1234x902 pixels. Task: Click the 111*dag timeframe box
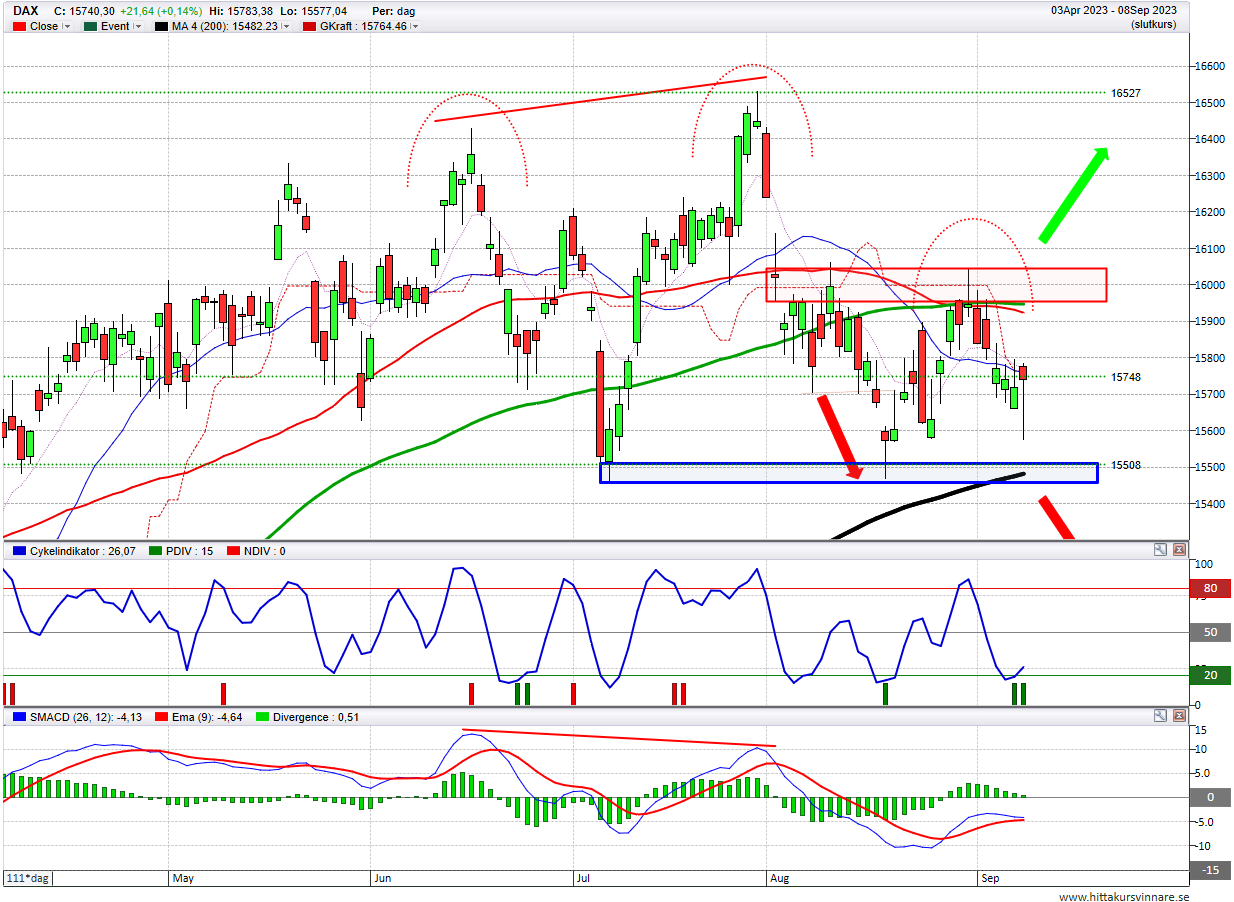(27, 879)
